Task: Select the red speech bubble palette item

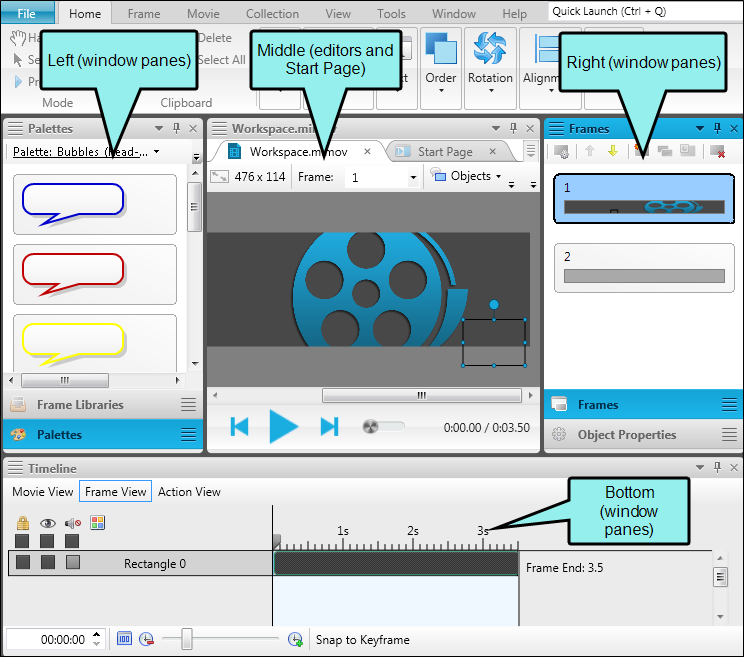Action: tap(95, 274)
